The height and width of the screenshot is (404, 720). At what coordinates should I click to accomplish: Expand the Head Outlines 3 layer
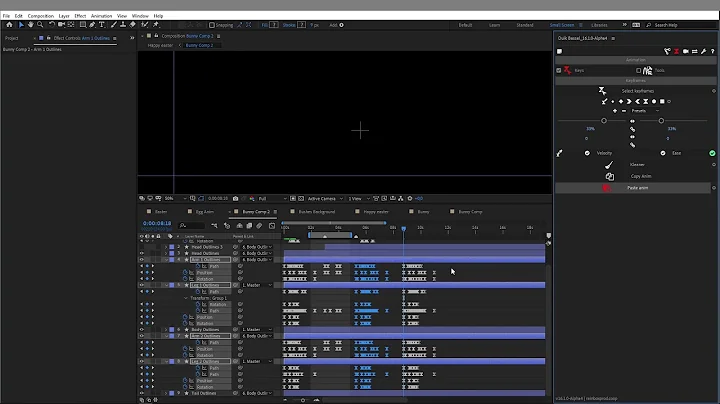click(x=166, y=247)
